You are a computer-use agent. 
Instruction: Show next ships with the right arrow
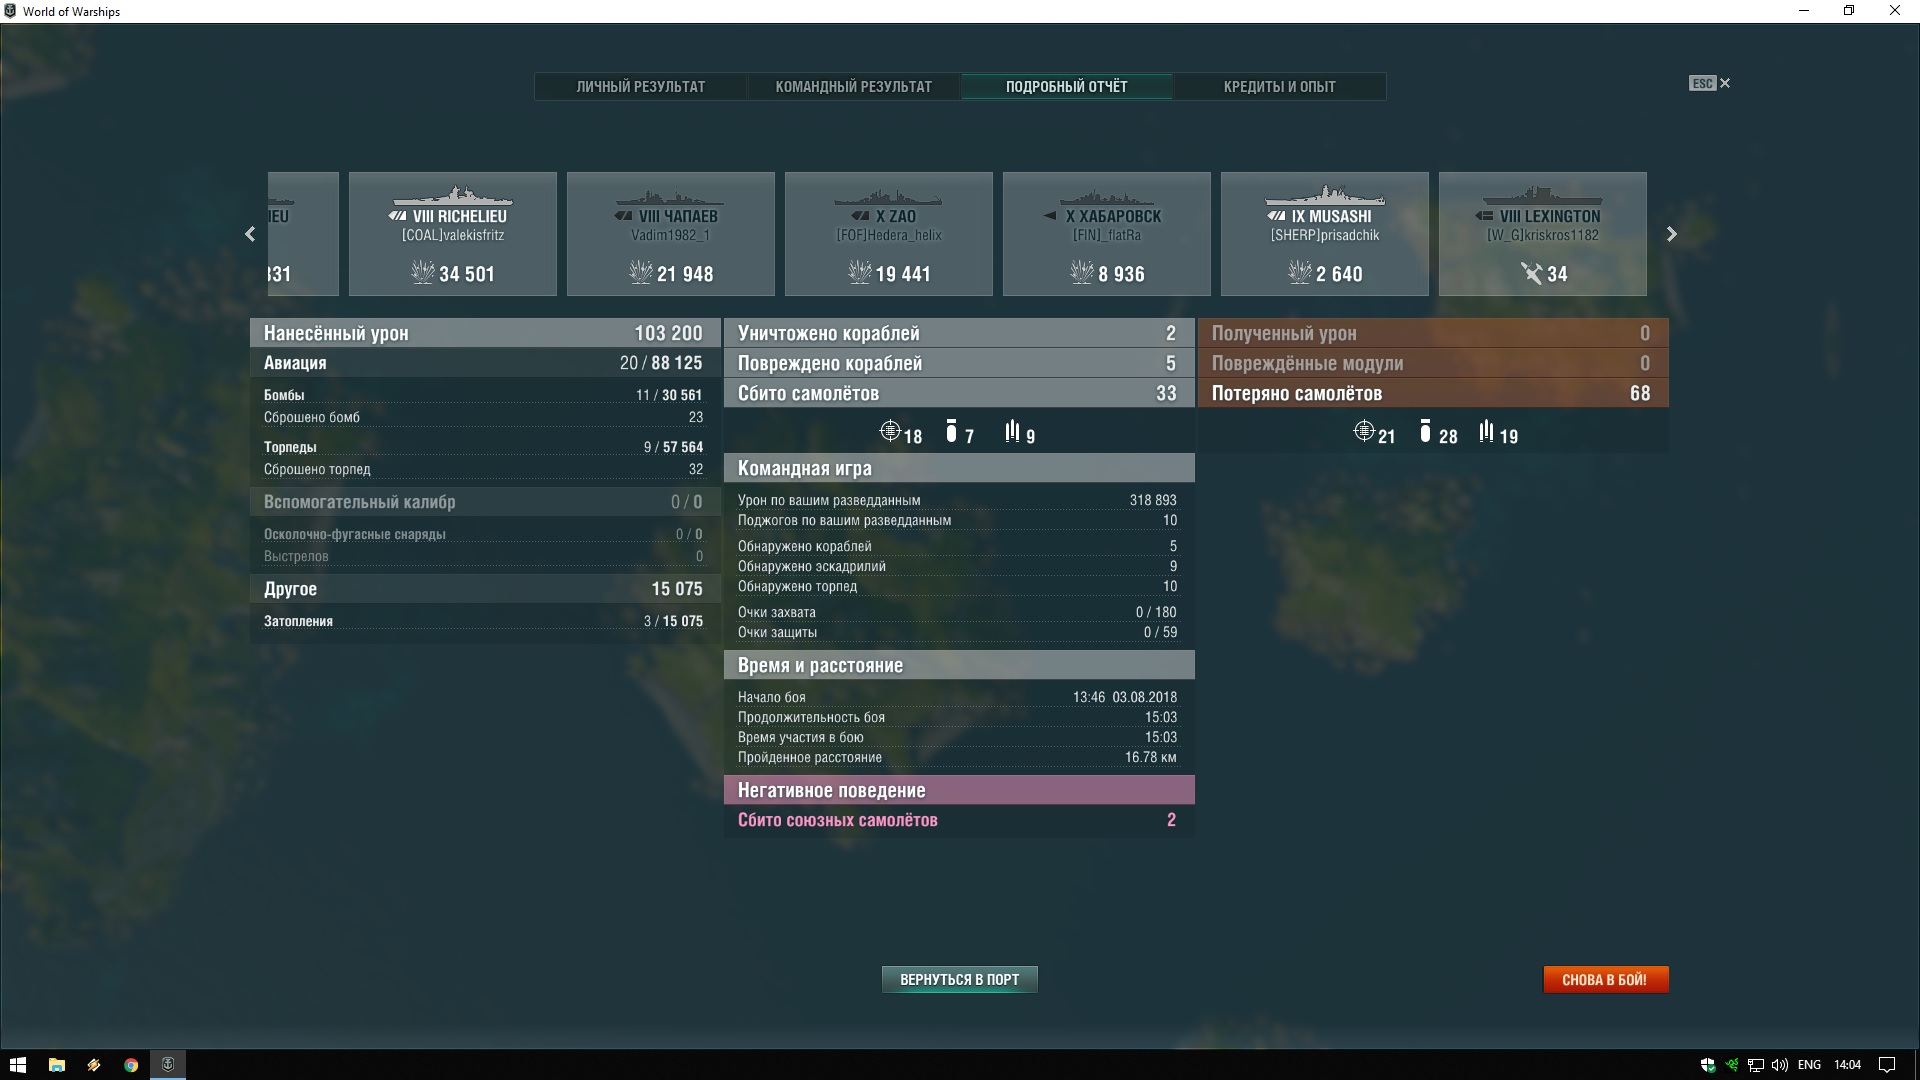(x=1671, y=234)
